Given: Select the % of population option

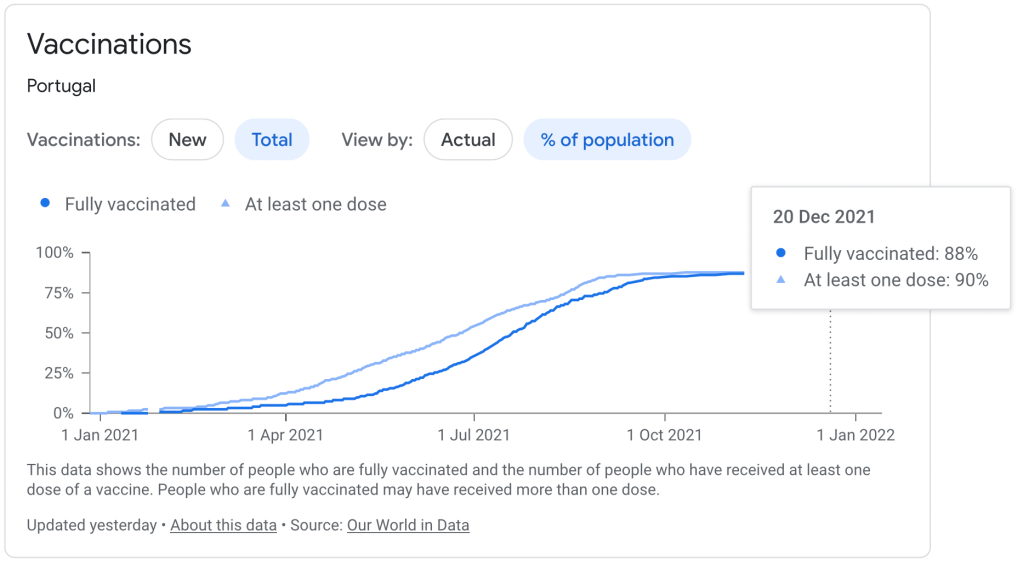Looking at the screenshot, I should coord(607,140).
